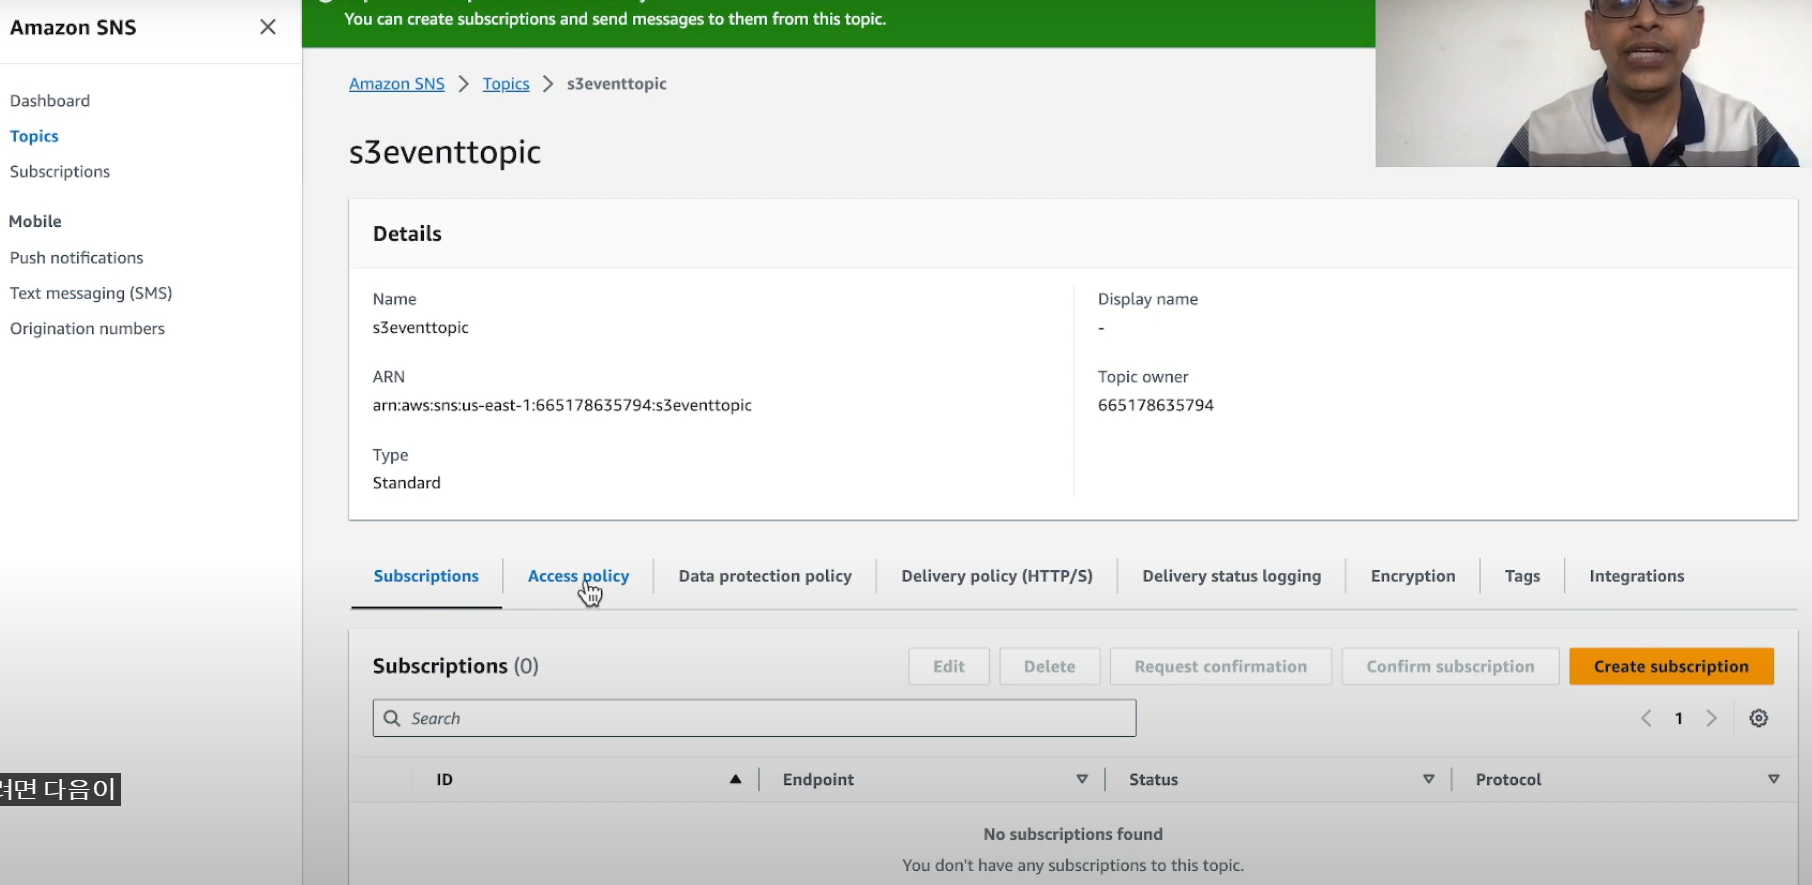The height and width of the screenshot is (885, 1812).
Task: Open Endpoint column sort arrow
Action: (1082, 779)
